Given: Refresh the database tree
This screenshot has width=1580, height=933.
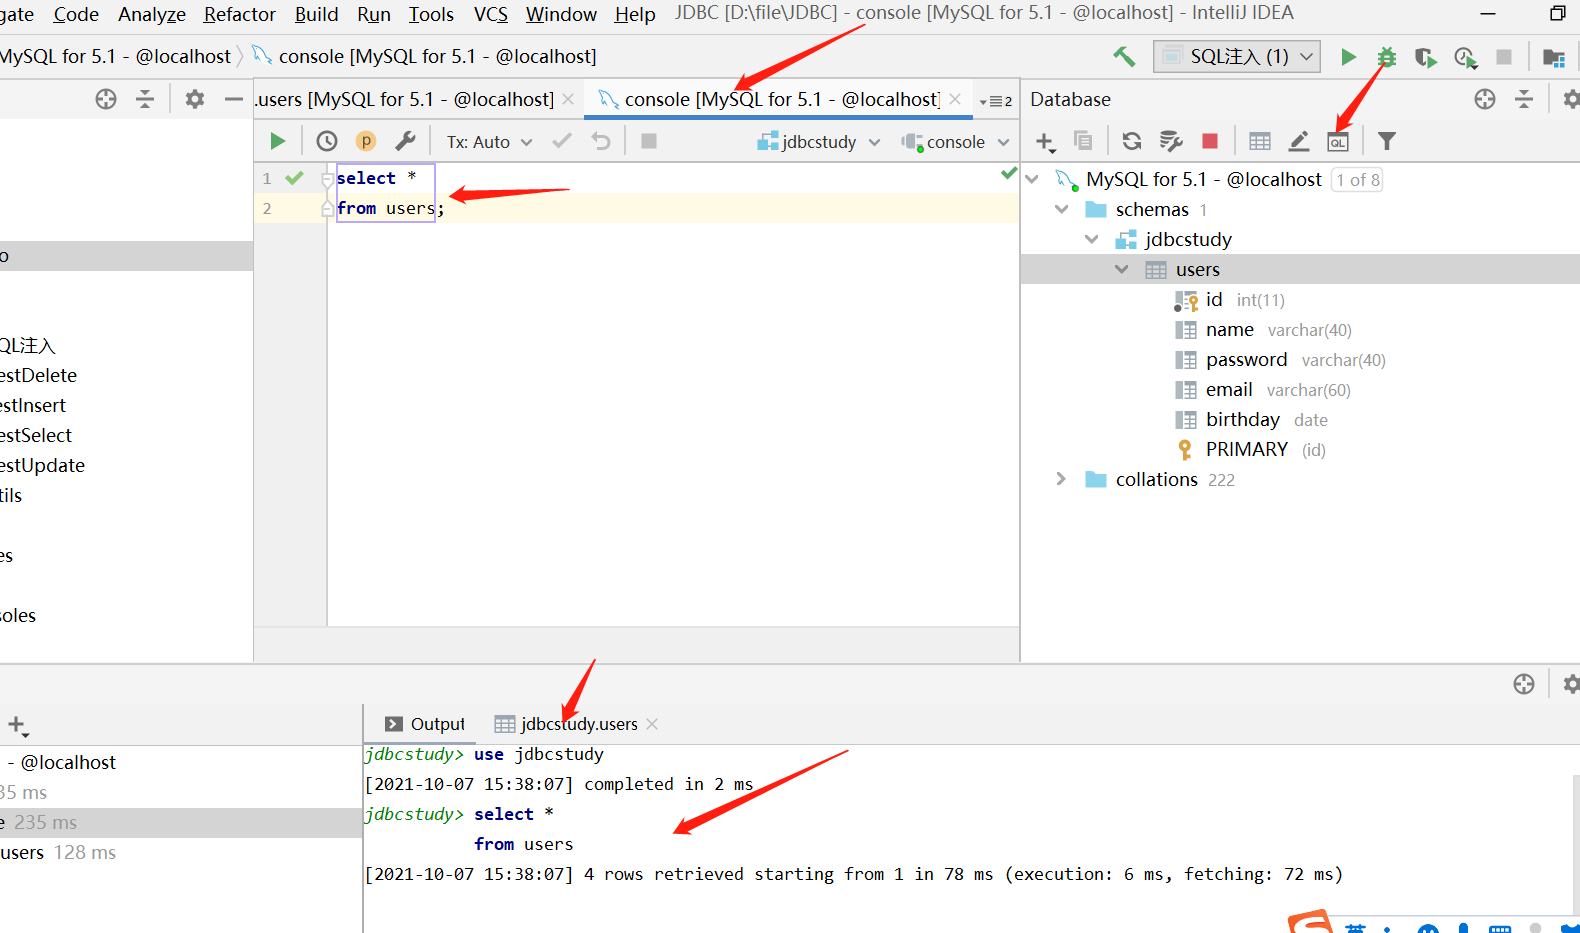Looking at the screenshot, I should point(1132,141).
